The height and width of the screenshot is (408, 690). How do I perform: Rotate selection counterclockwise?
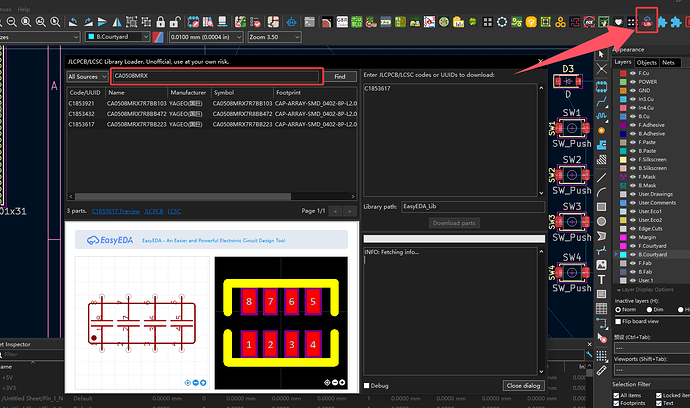tap(73, 22)
